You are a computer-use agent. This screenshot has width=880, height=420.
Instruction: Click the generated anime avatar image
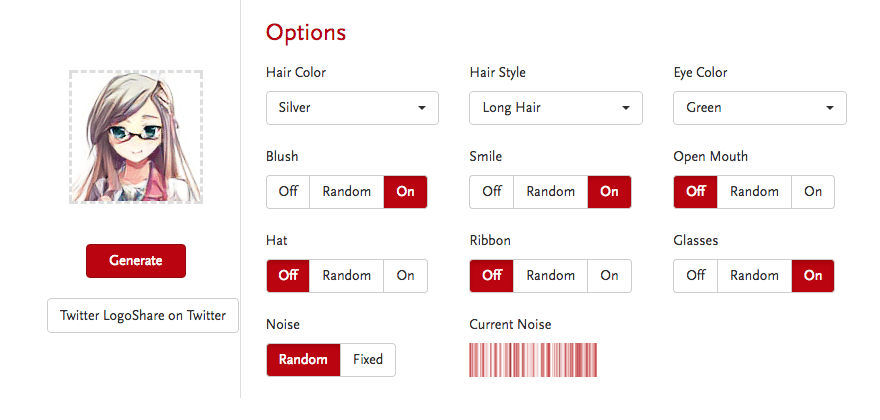(x=136, y=137)
